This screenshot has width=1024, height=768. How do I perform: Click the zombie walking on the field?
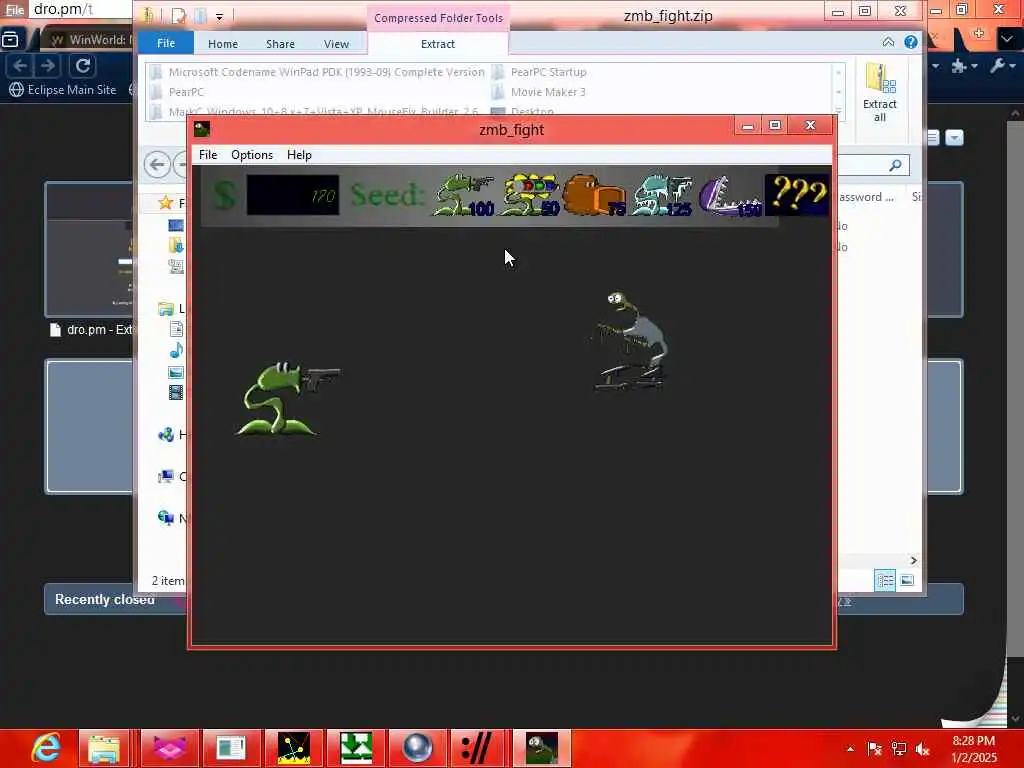pos(630,341)
